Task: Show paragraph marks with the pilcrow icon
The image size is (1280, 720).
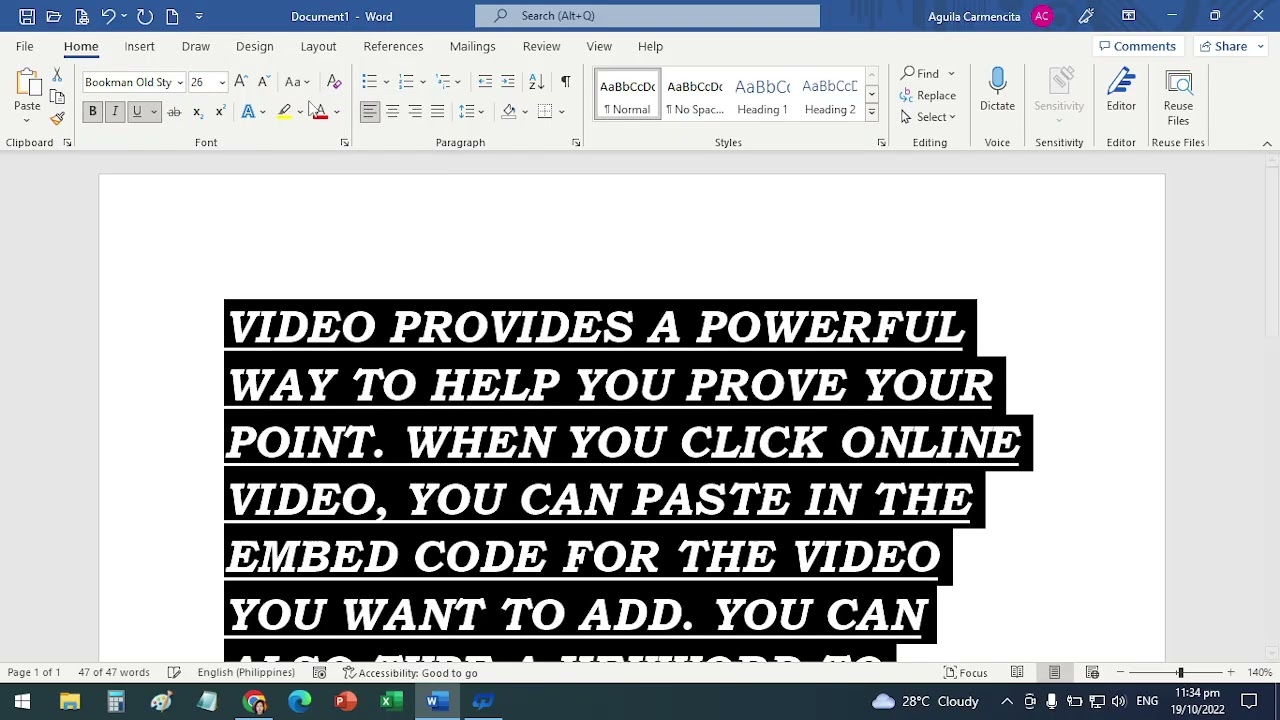Action: (565, 82)
